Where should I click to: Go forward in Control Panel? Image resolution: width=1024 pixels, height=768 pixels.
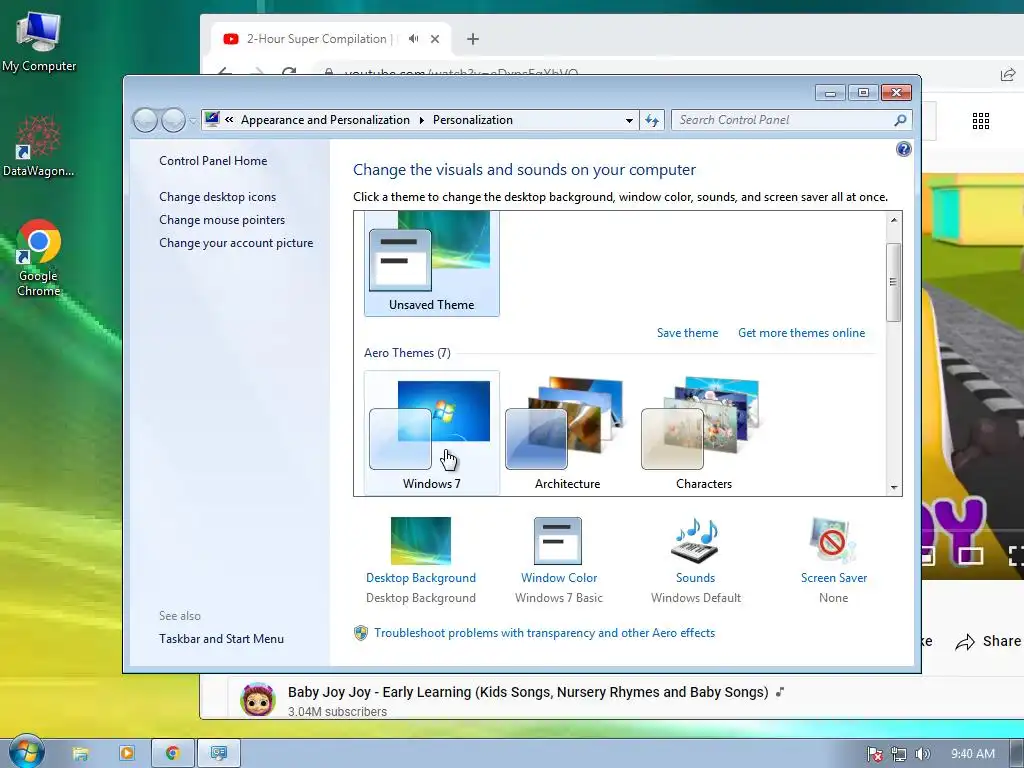(173, 120)
